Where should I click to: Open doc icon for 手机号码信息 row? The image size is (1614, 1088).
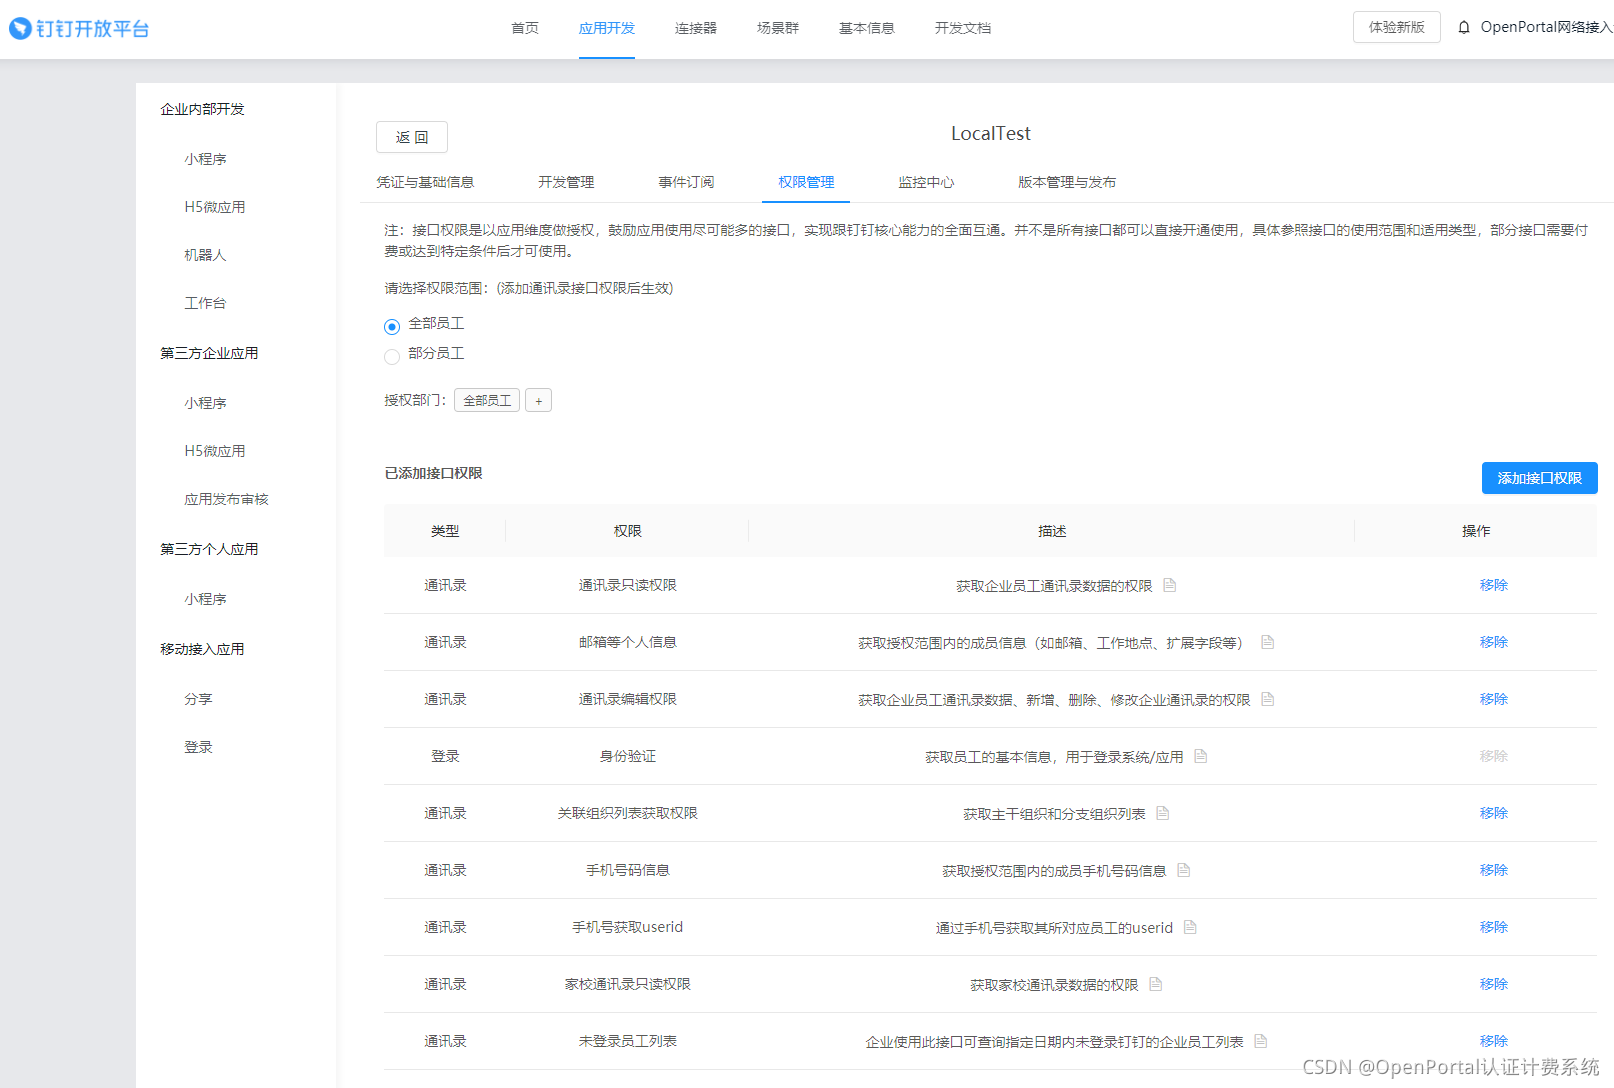(x=1183, y=870)
